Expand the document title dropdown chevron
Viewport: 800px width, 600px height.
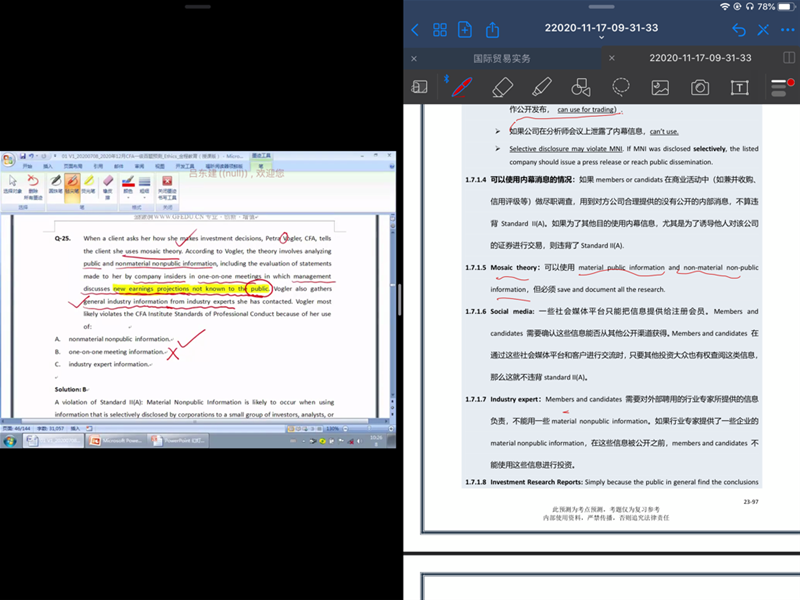(602, 38)
